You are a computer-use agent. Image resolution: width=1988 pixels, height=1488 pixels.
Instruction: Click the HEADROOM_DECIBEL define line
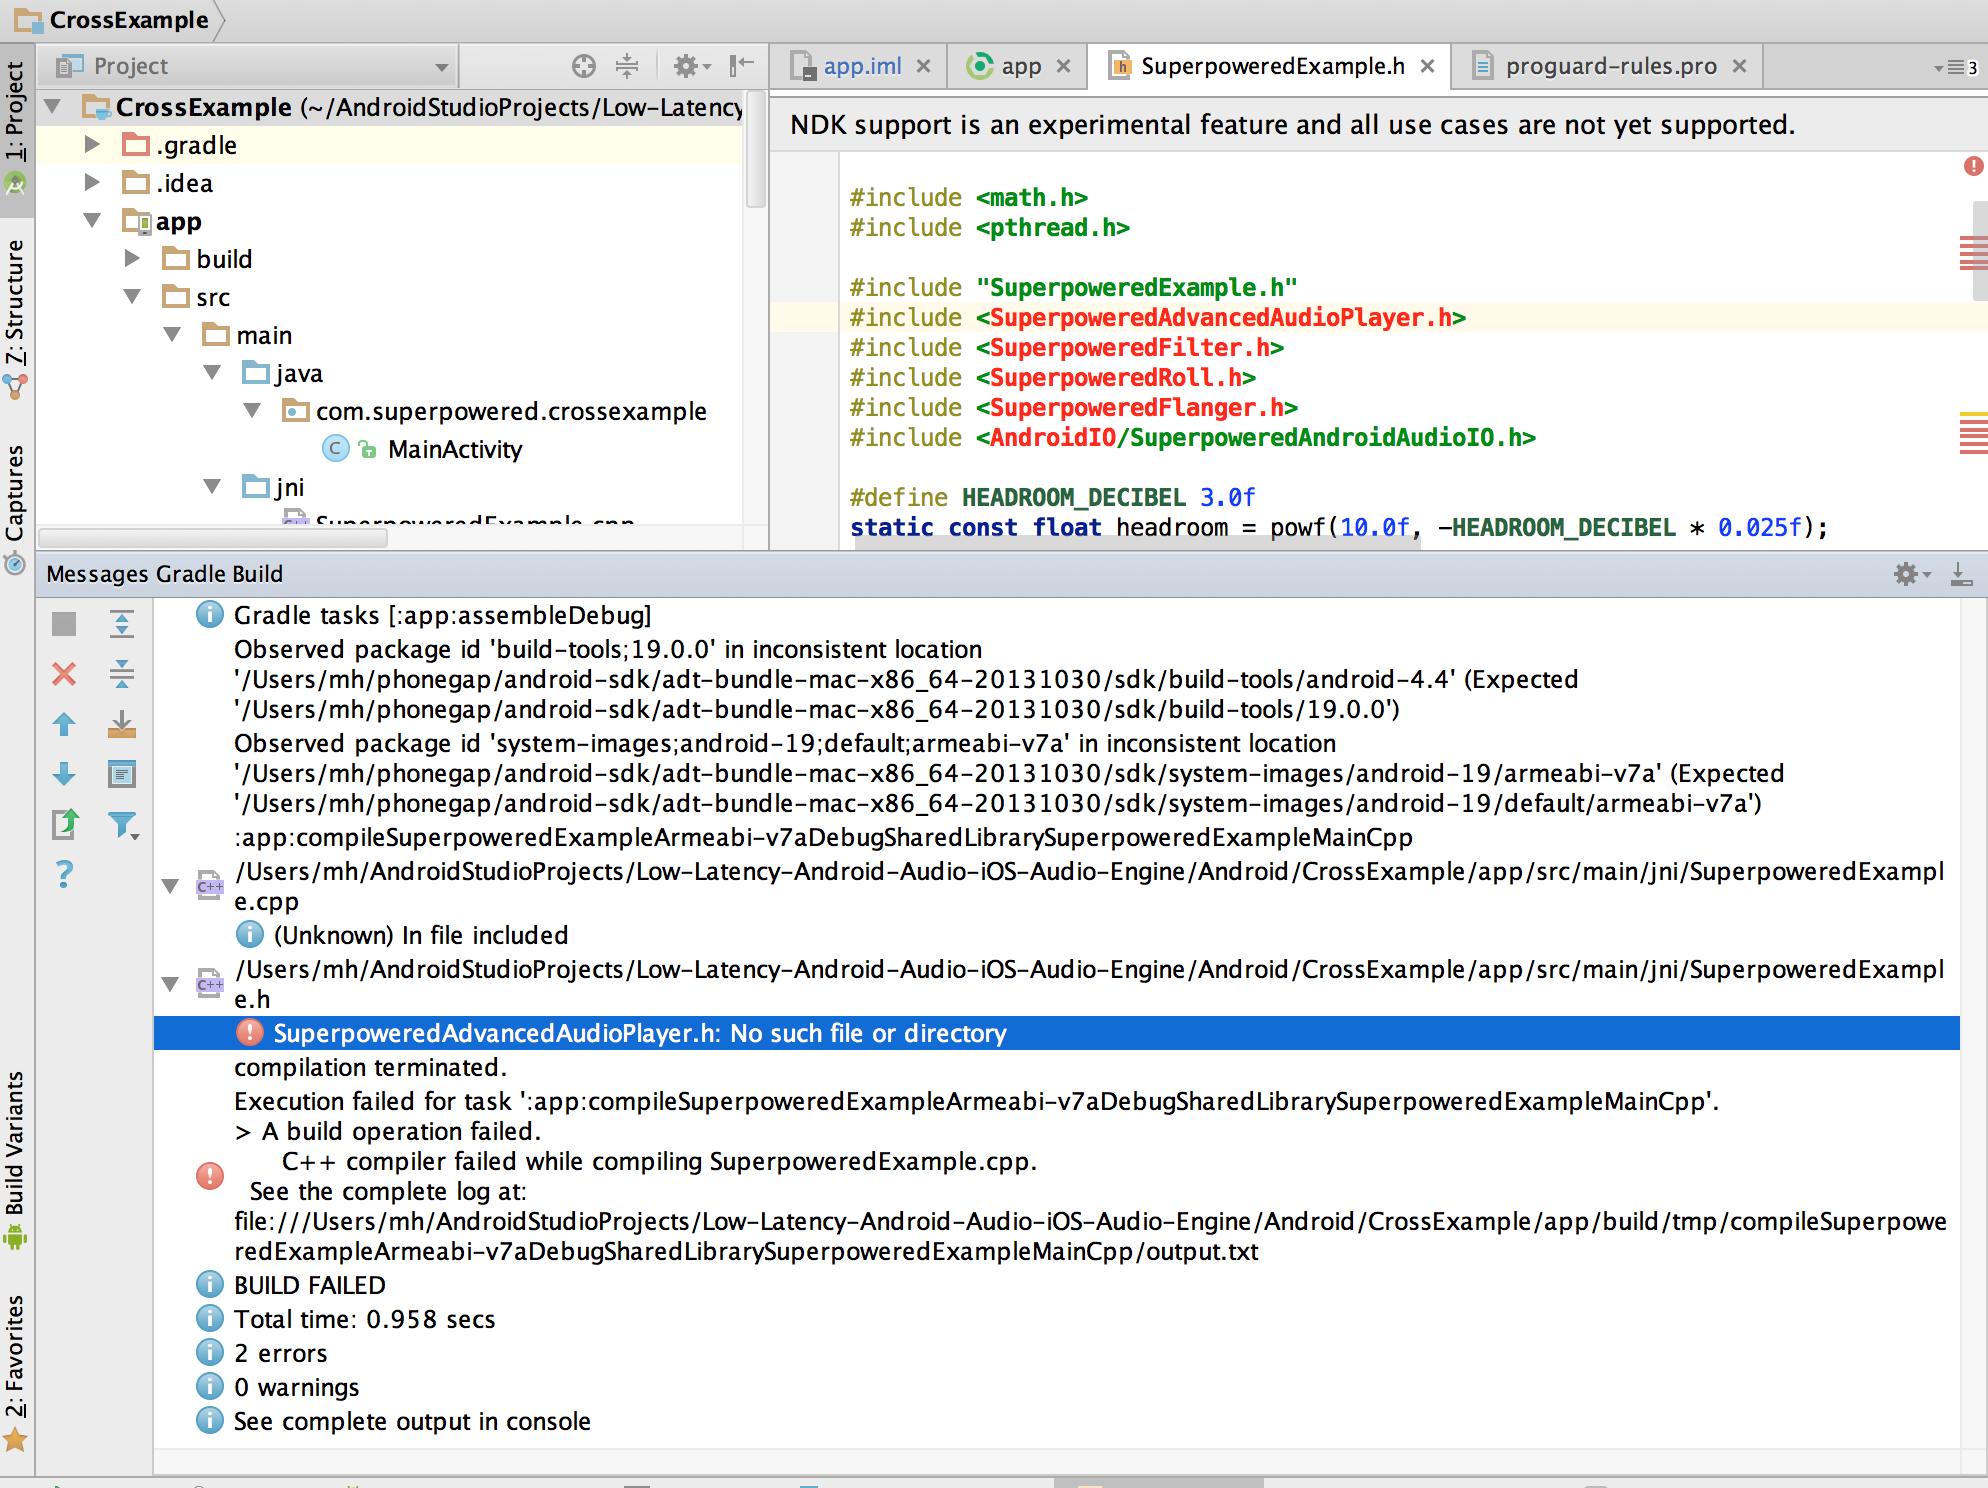coord(1052,497)
